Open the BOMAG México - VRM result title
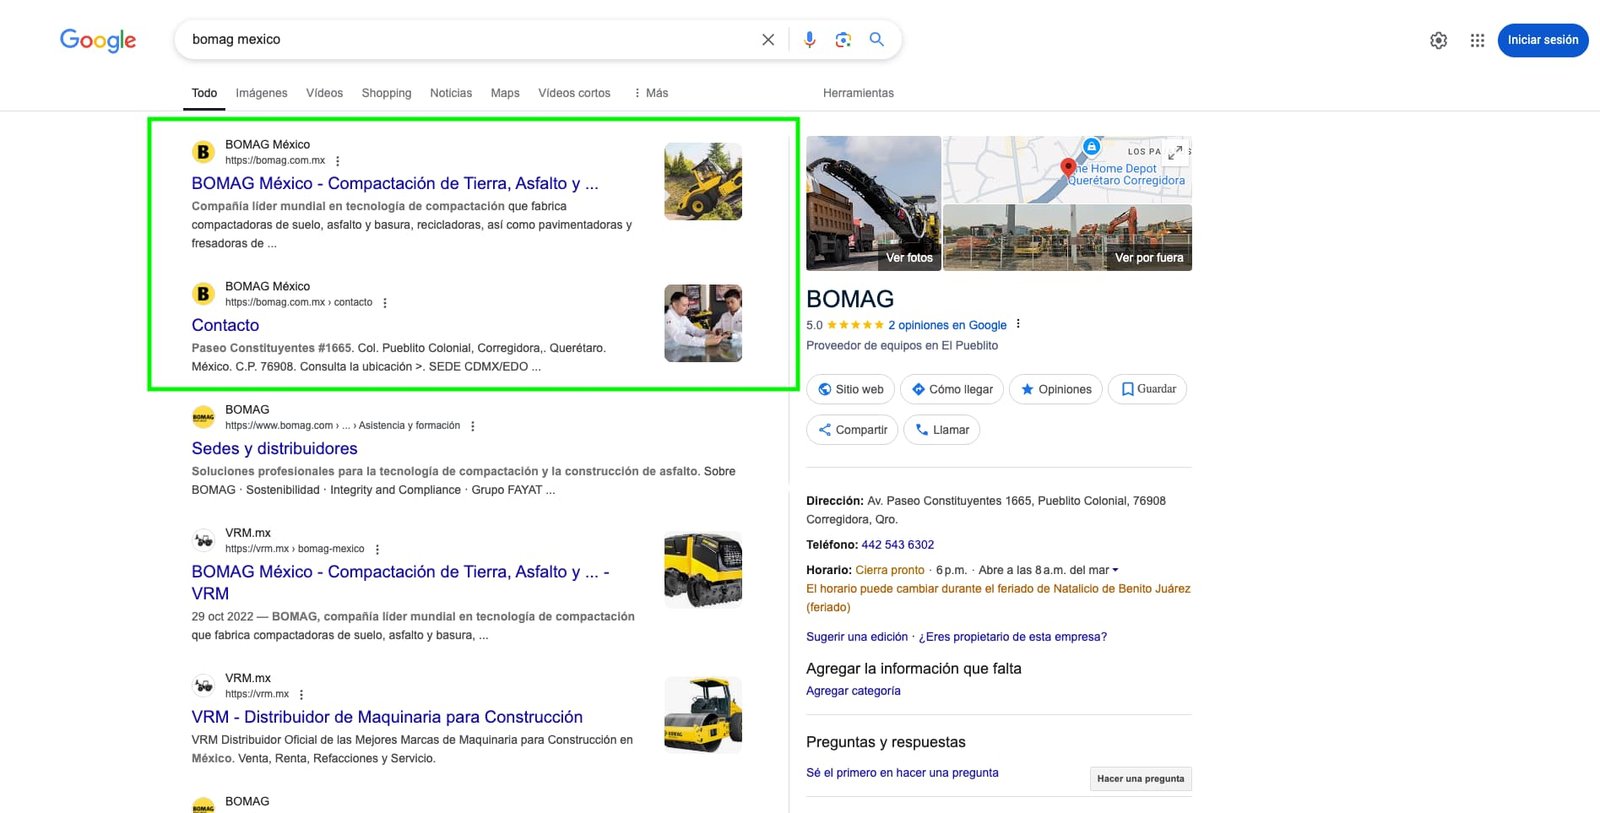 [400, 582]
